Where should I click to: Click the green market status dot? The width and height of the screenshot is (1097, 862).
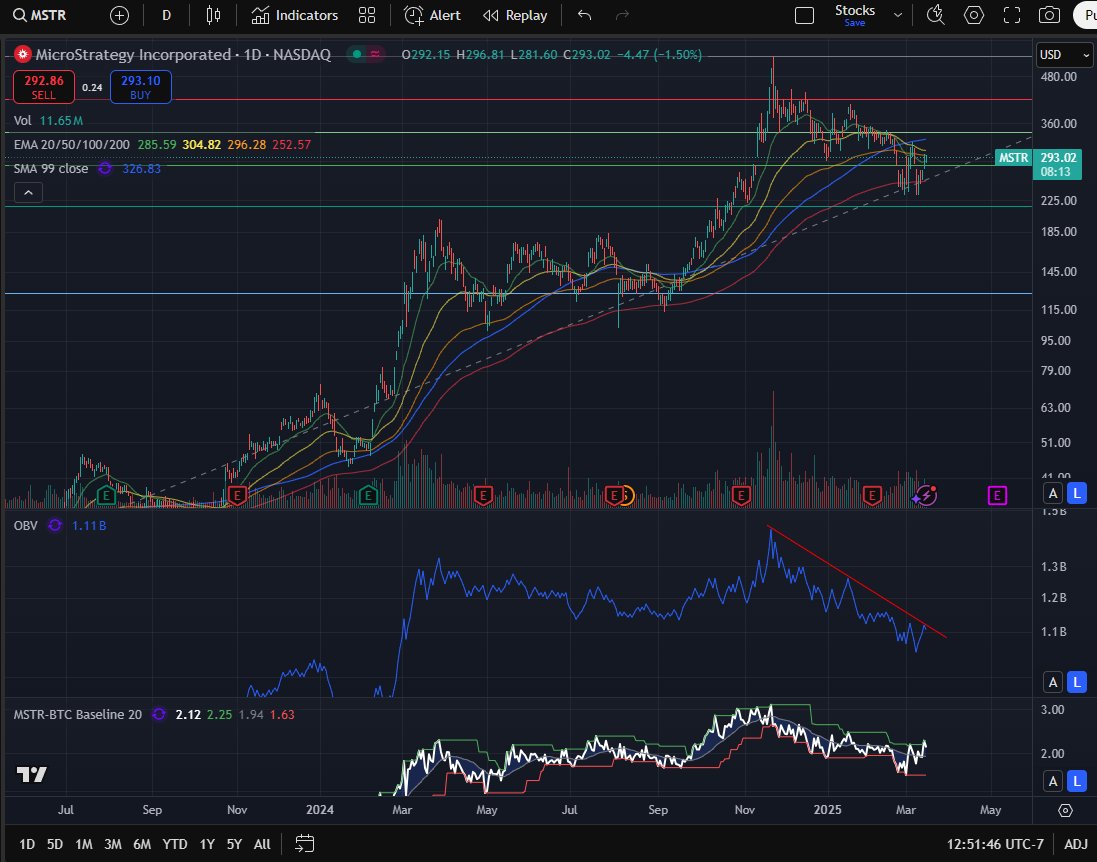358,55
